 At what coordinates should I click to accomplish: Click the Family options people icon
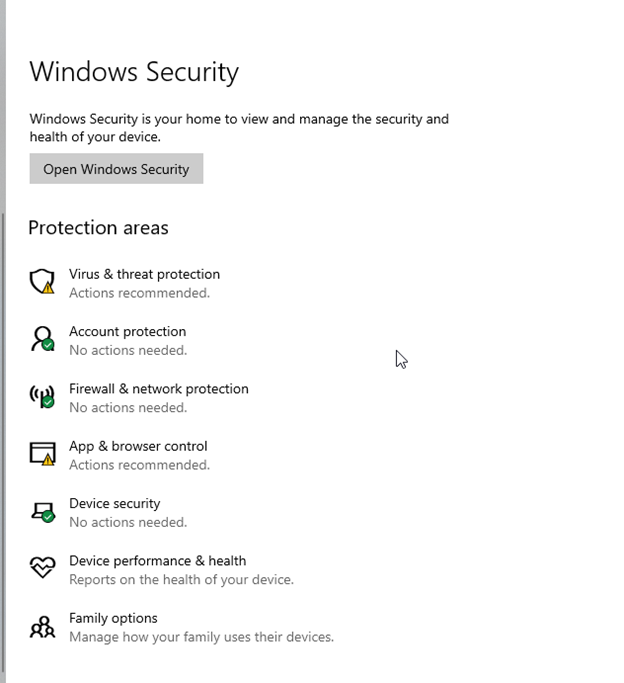tap(42, 627)
